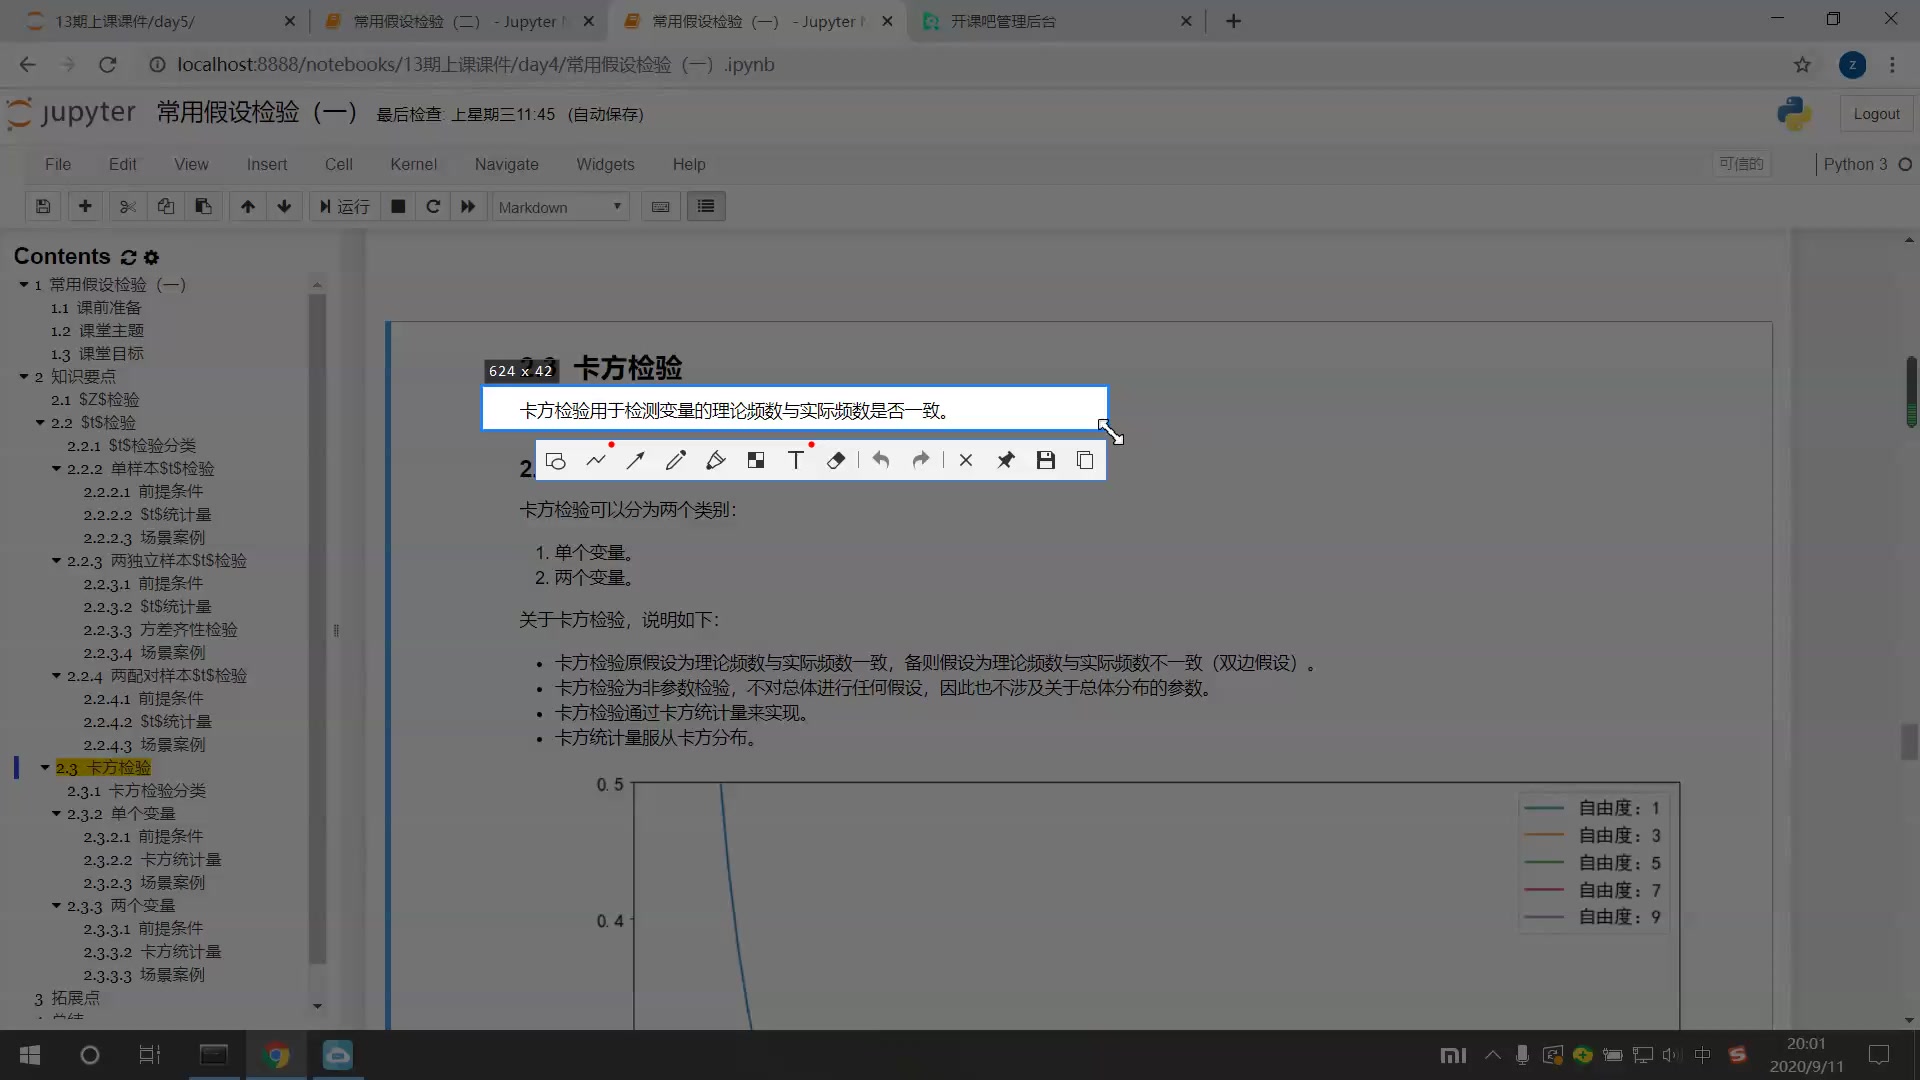The height and width of the screenshot is (1080, 1920).
Task: Open the Edit menu
Action: coord(123,164)
